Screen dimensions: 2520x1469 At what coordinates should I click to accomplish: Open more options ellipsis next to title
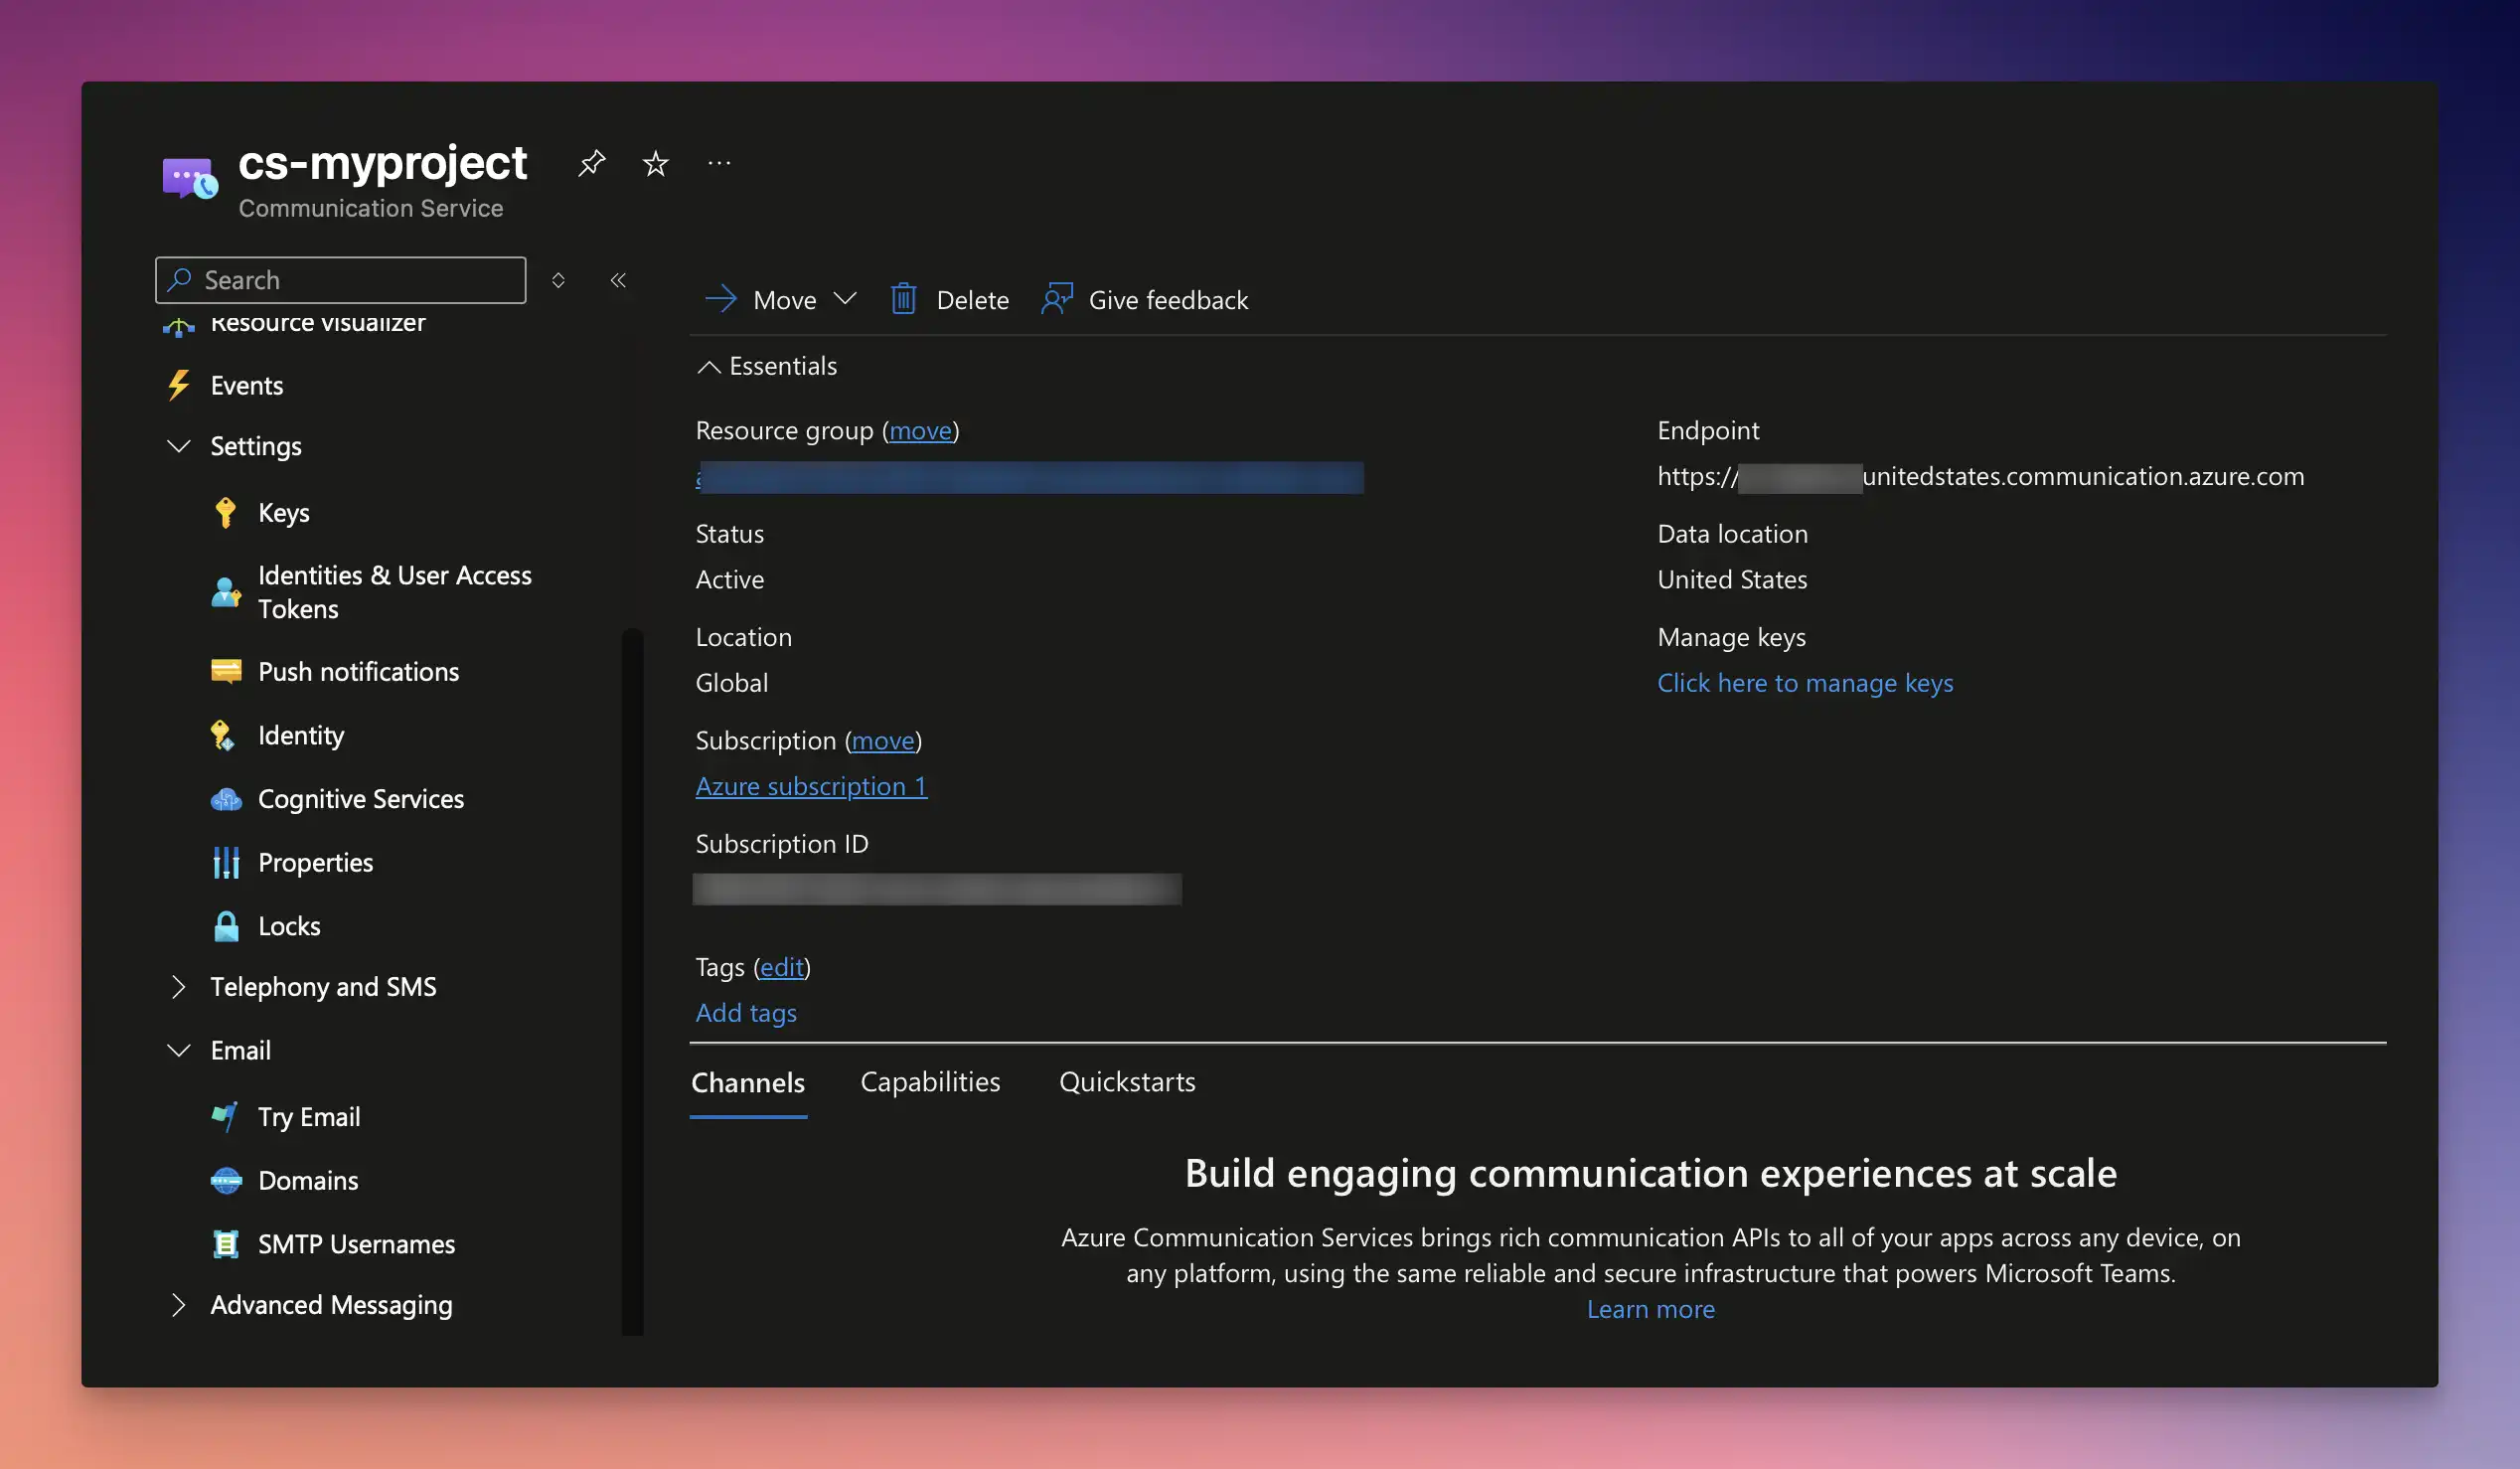[x=719, y=163]
